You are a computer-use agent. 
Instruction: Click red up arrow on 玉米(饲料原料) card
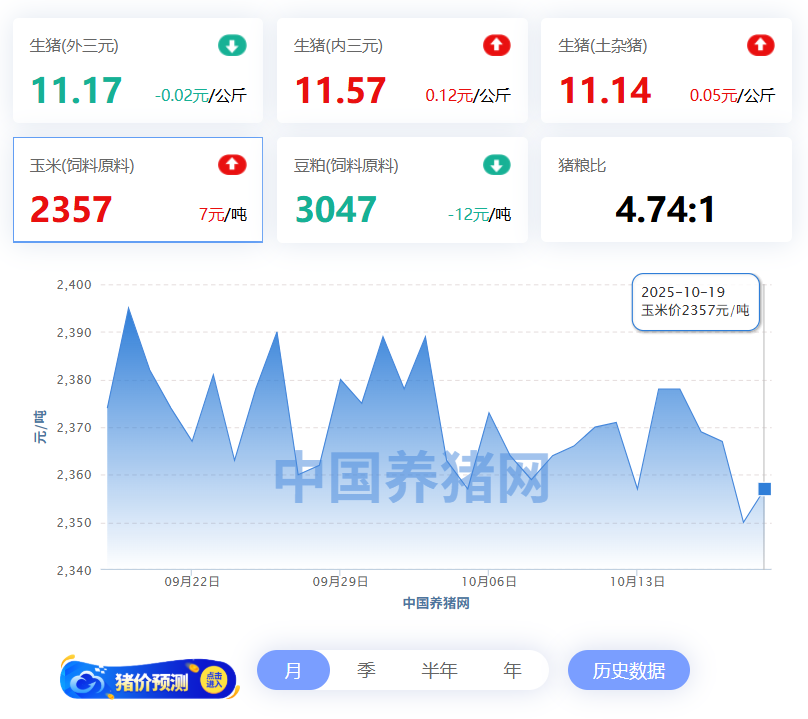pos(232,165)
